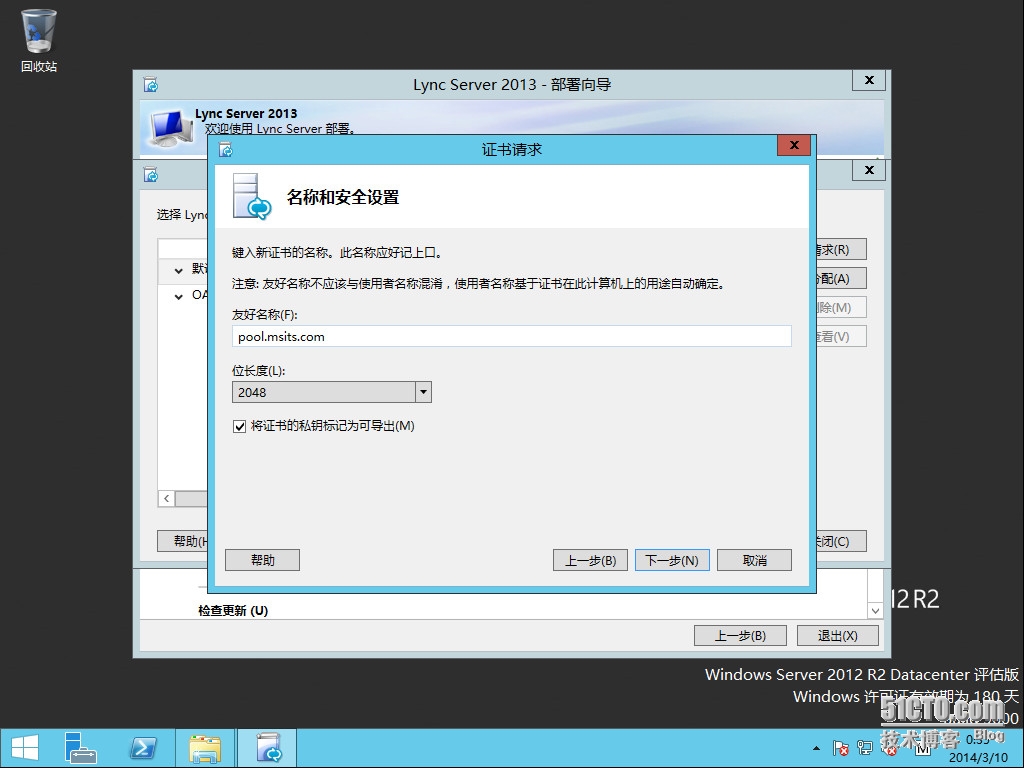Click the 分配(A) button in certificate wizard
1024x768 pixels.
(840, 279)
